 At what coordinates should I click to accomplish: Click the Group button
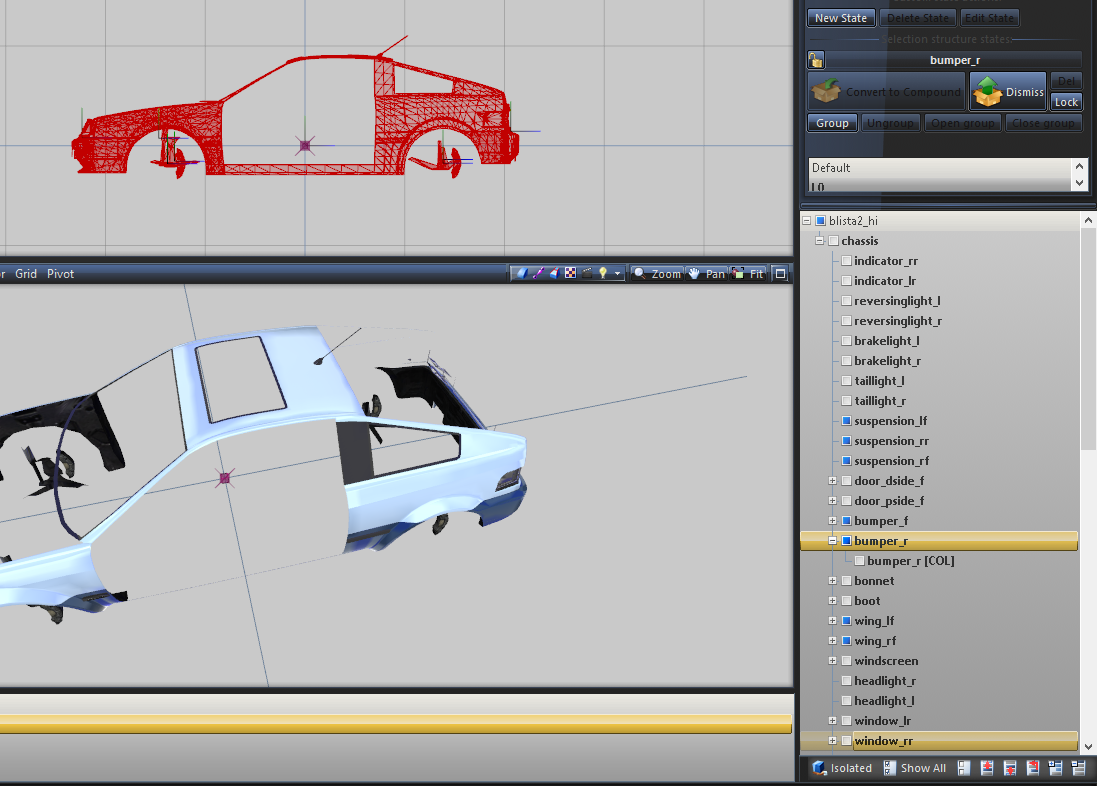click(832, 123)
